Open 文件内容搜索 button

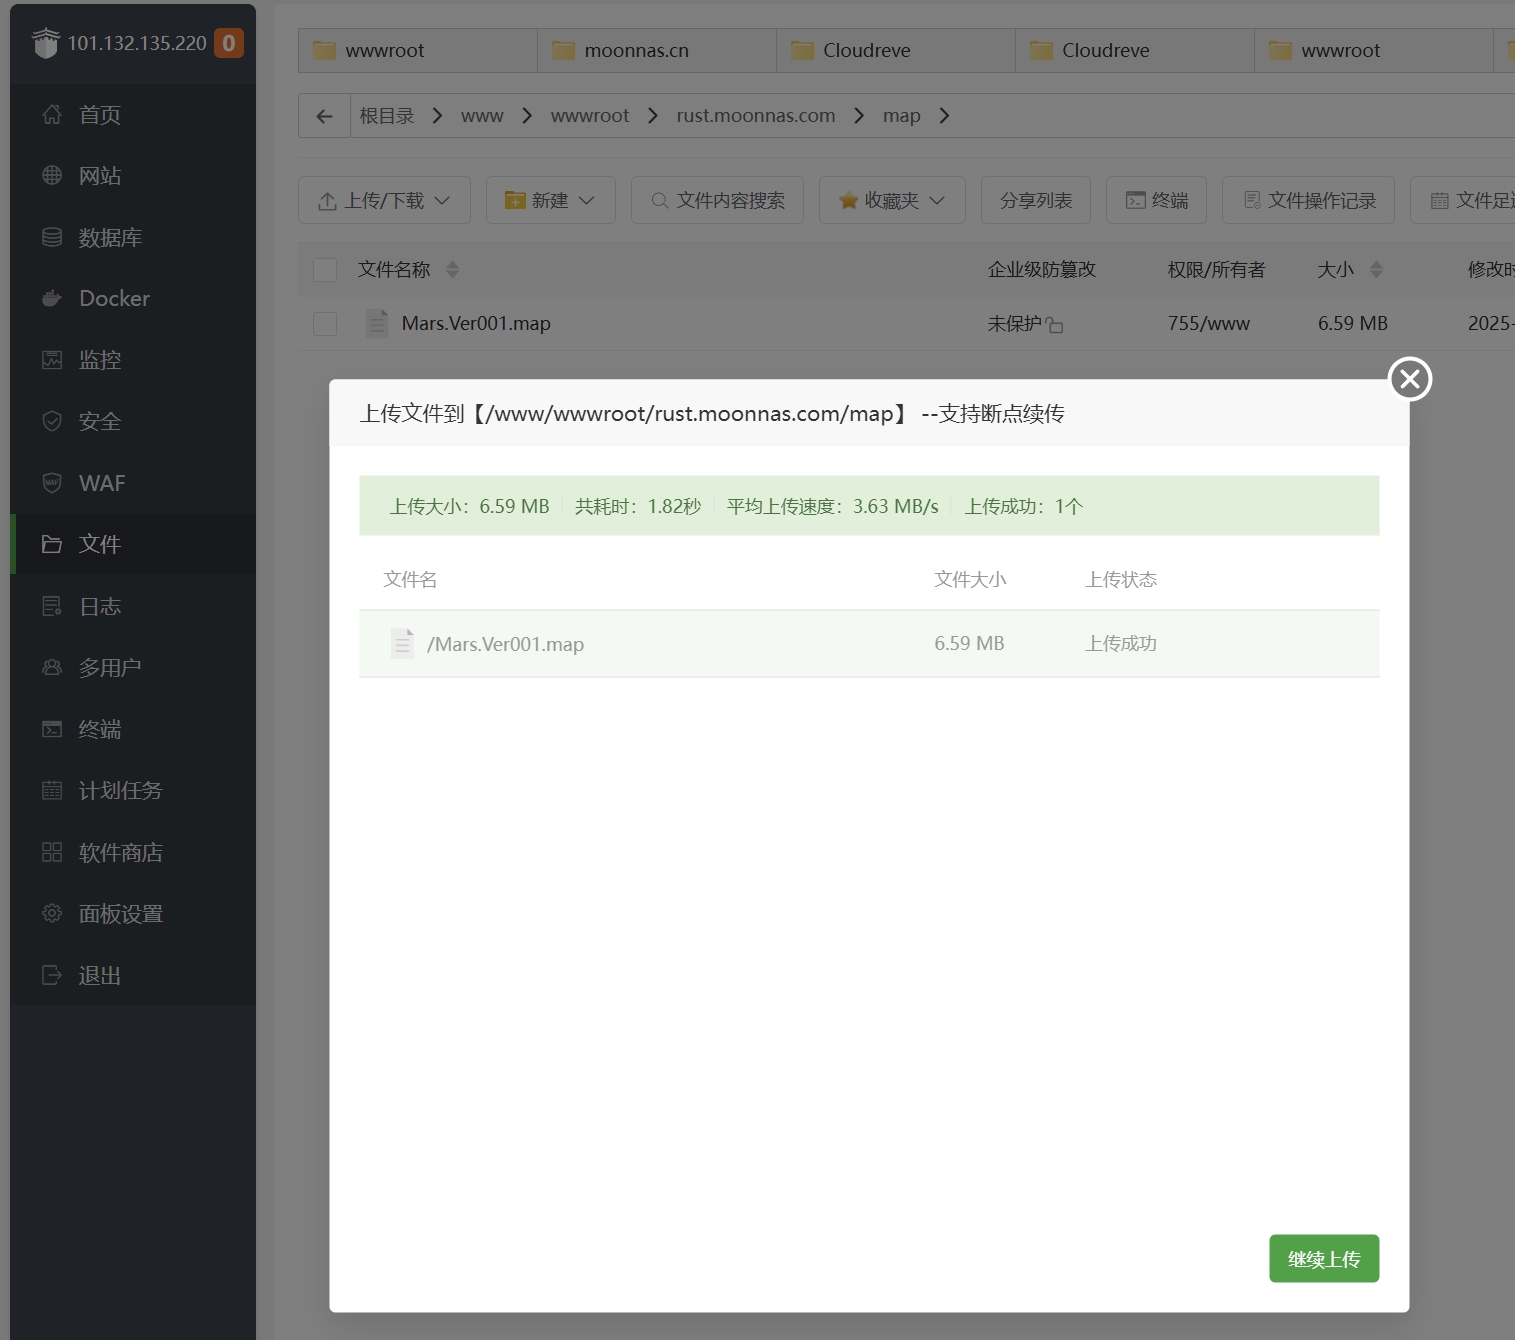click(718, 200)
